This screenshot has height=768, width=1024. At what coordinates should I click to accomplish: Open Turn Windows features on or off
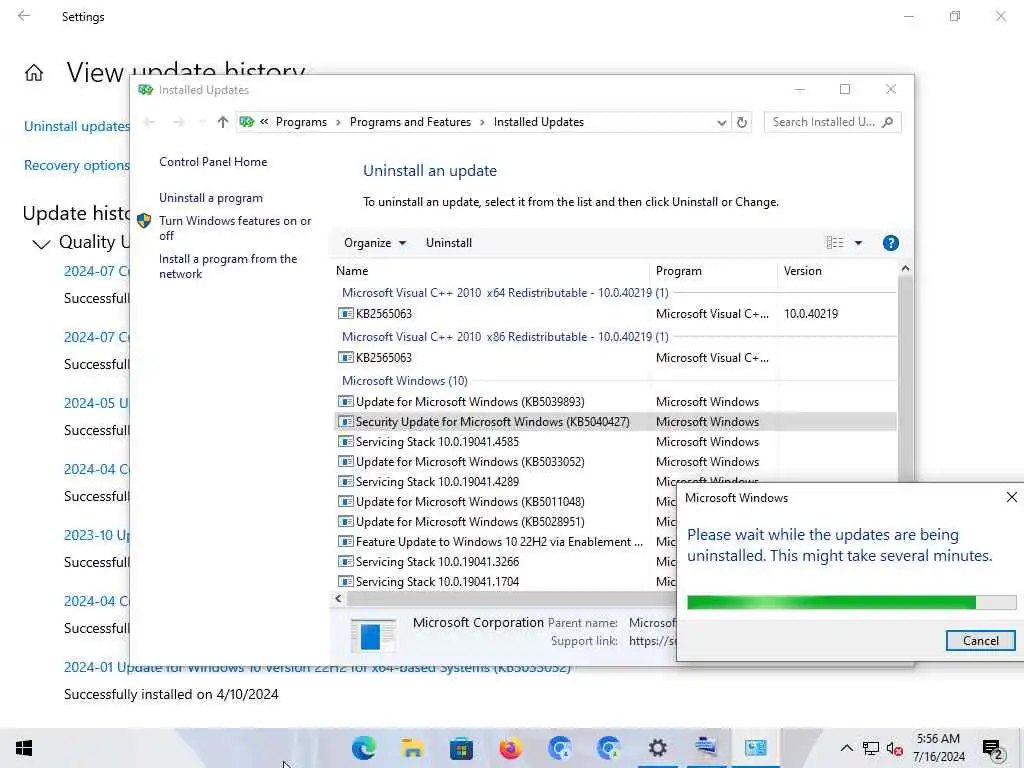point(235,228)
